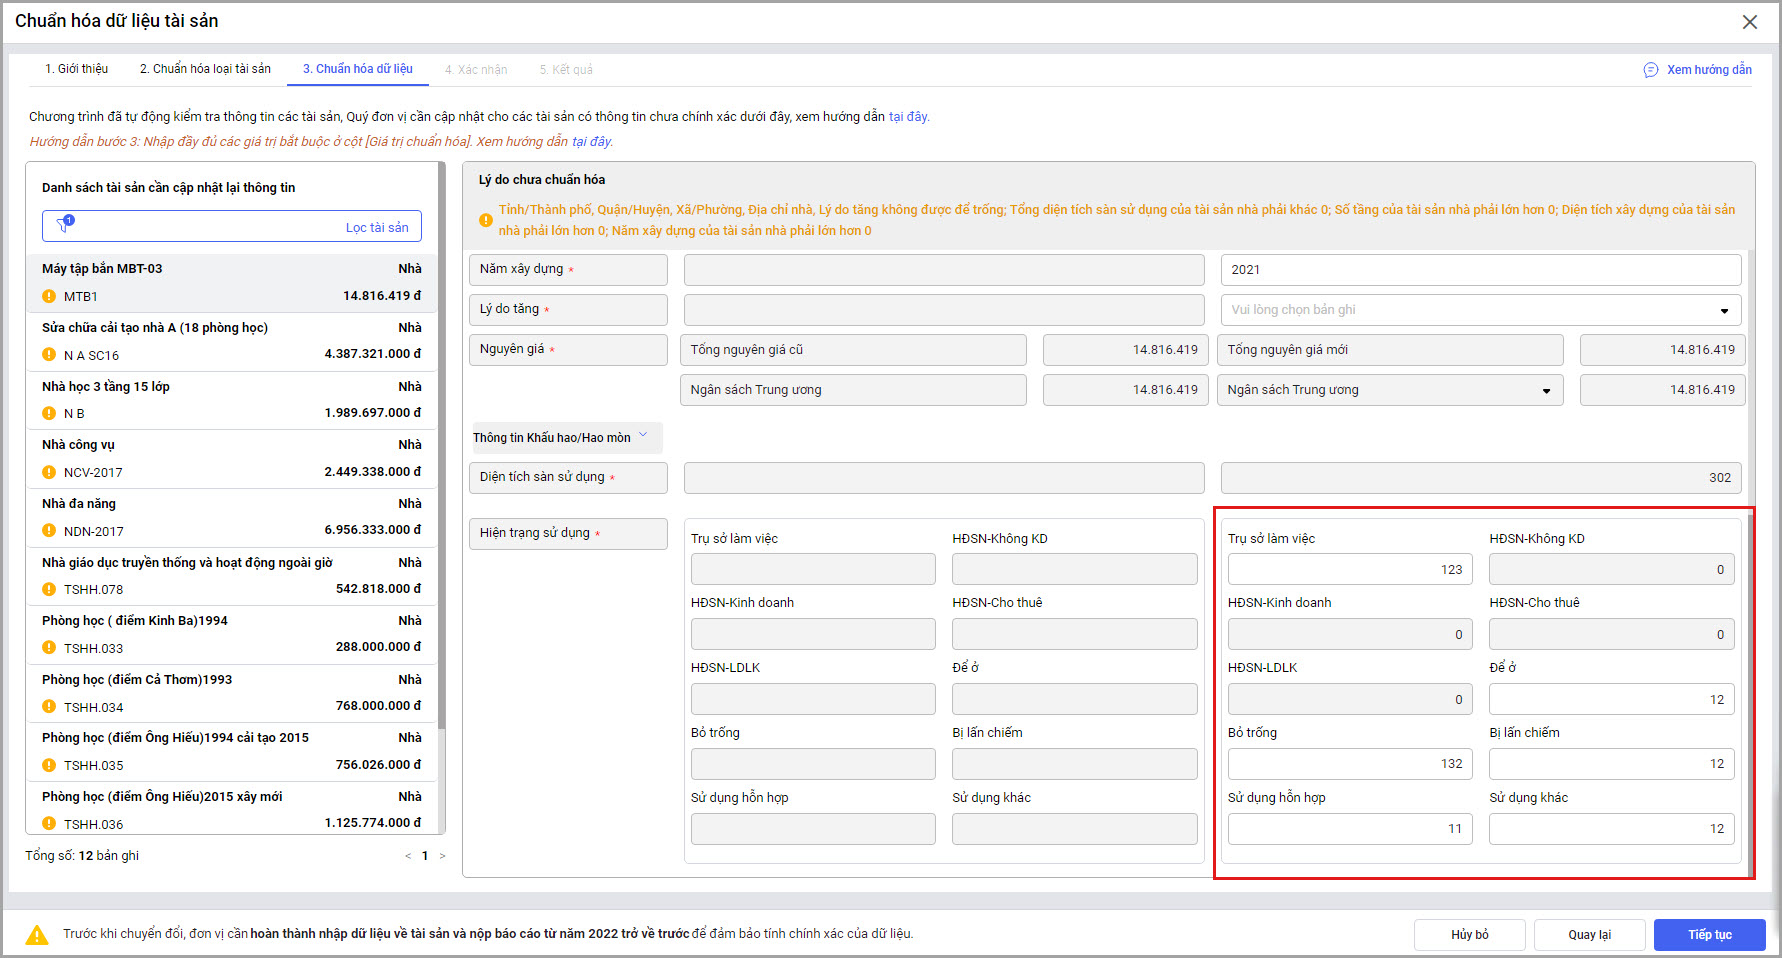Click the yellow warning triangle in footer

(37, 935)
